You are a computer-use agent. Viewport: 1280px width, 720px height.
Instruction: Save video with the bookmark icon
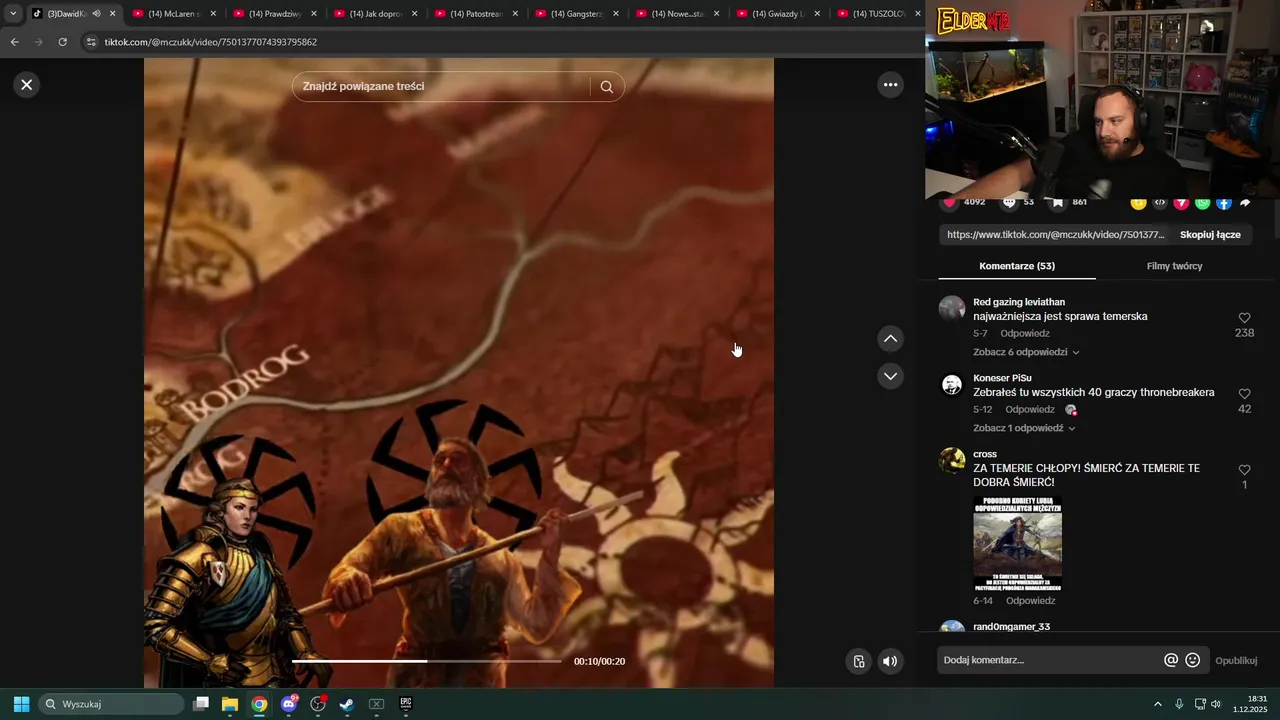pyautogui.click(x=1058, y=202)
